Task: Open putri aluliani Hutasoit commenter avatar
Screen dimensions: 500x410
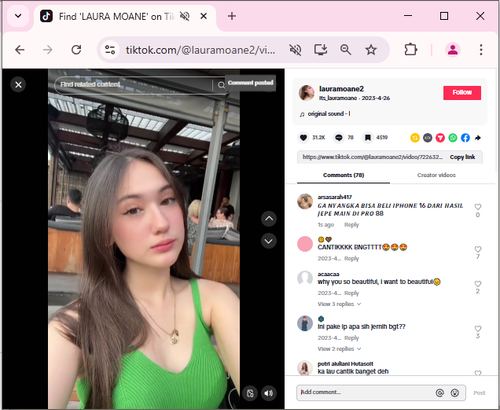Action: tap(305, 368)
